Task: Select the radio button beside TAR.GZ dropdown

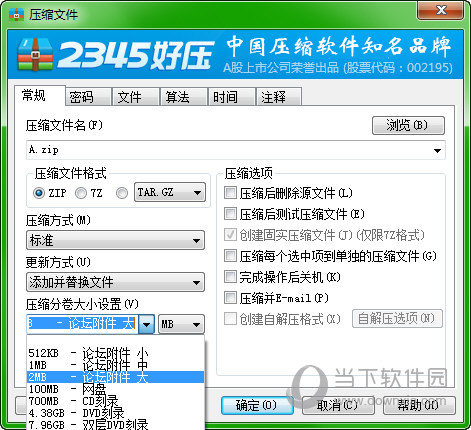Action: click(x=122, y=193)
